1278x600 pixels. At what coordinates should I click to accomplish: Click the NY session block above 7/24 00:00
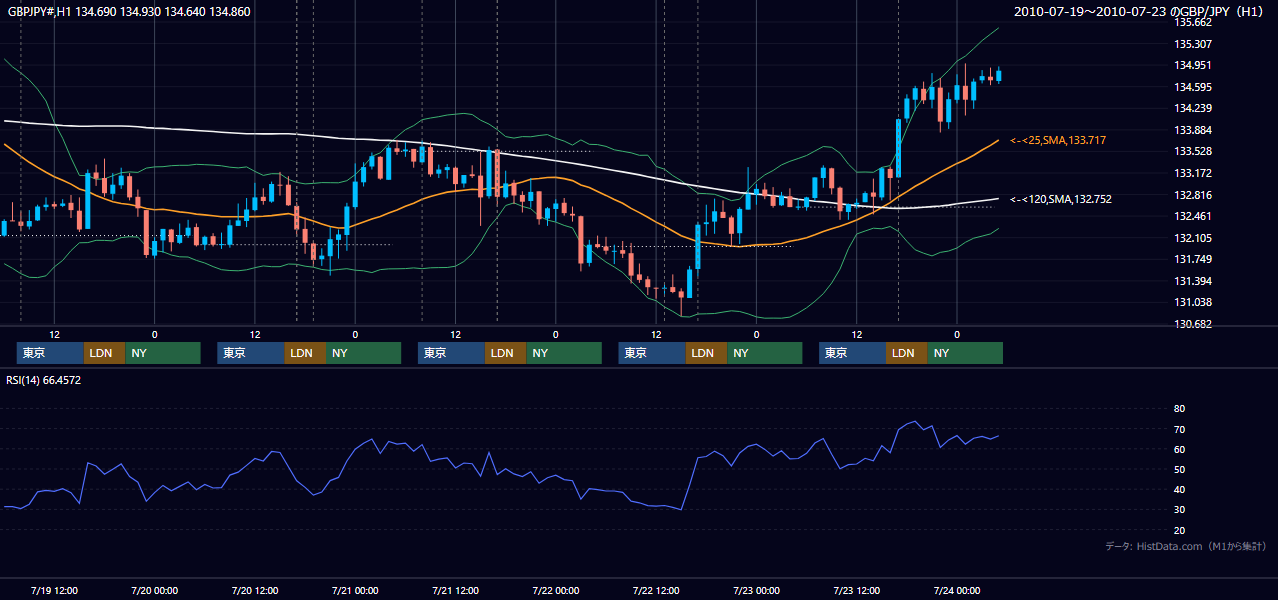pos(965,353)
